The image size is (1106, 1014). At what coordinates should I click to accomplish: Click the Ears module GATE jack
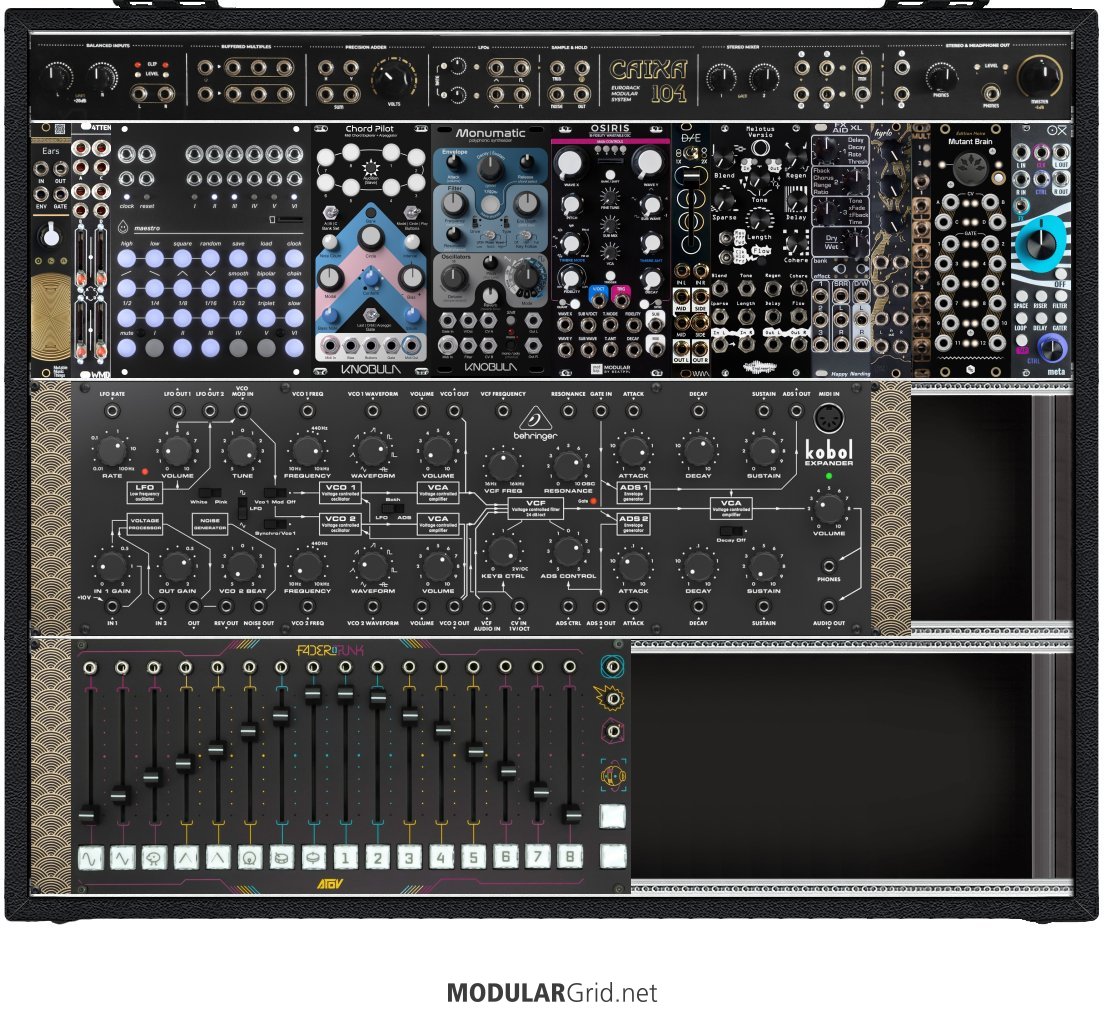pyautogui.click(x=61, y=193)
